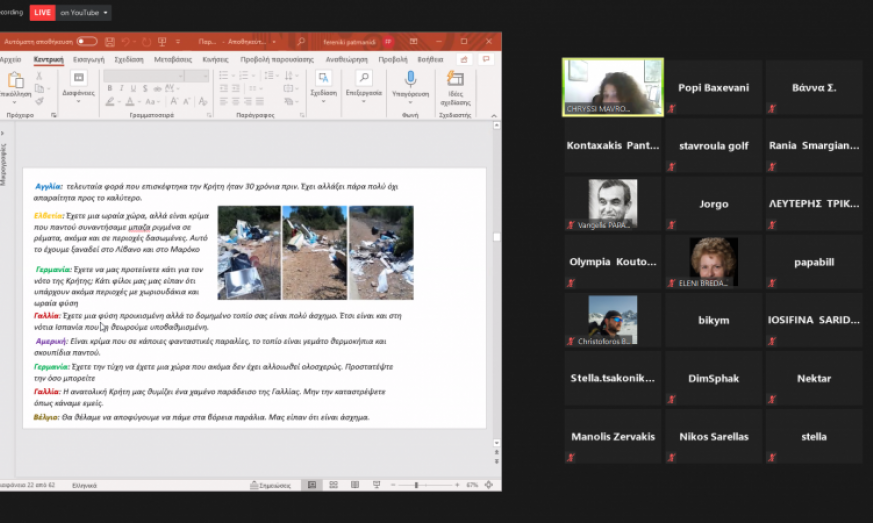Click the Save floppy disk icon

click(x=110, y=42)
